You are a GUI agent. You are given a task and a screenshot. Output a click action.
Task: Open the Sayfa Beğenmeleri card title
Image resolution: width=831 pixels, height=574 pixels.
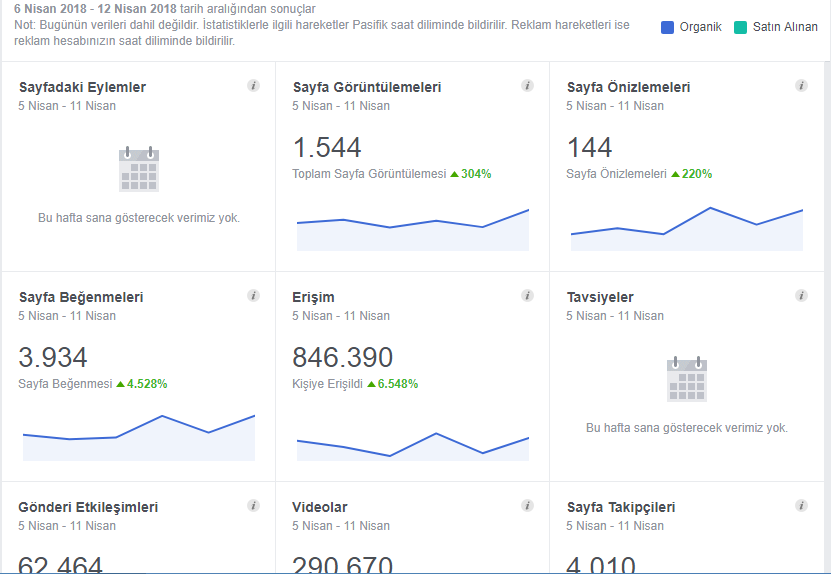[81, 297]
